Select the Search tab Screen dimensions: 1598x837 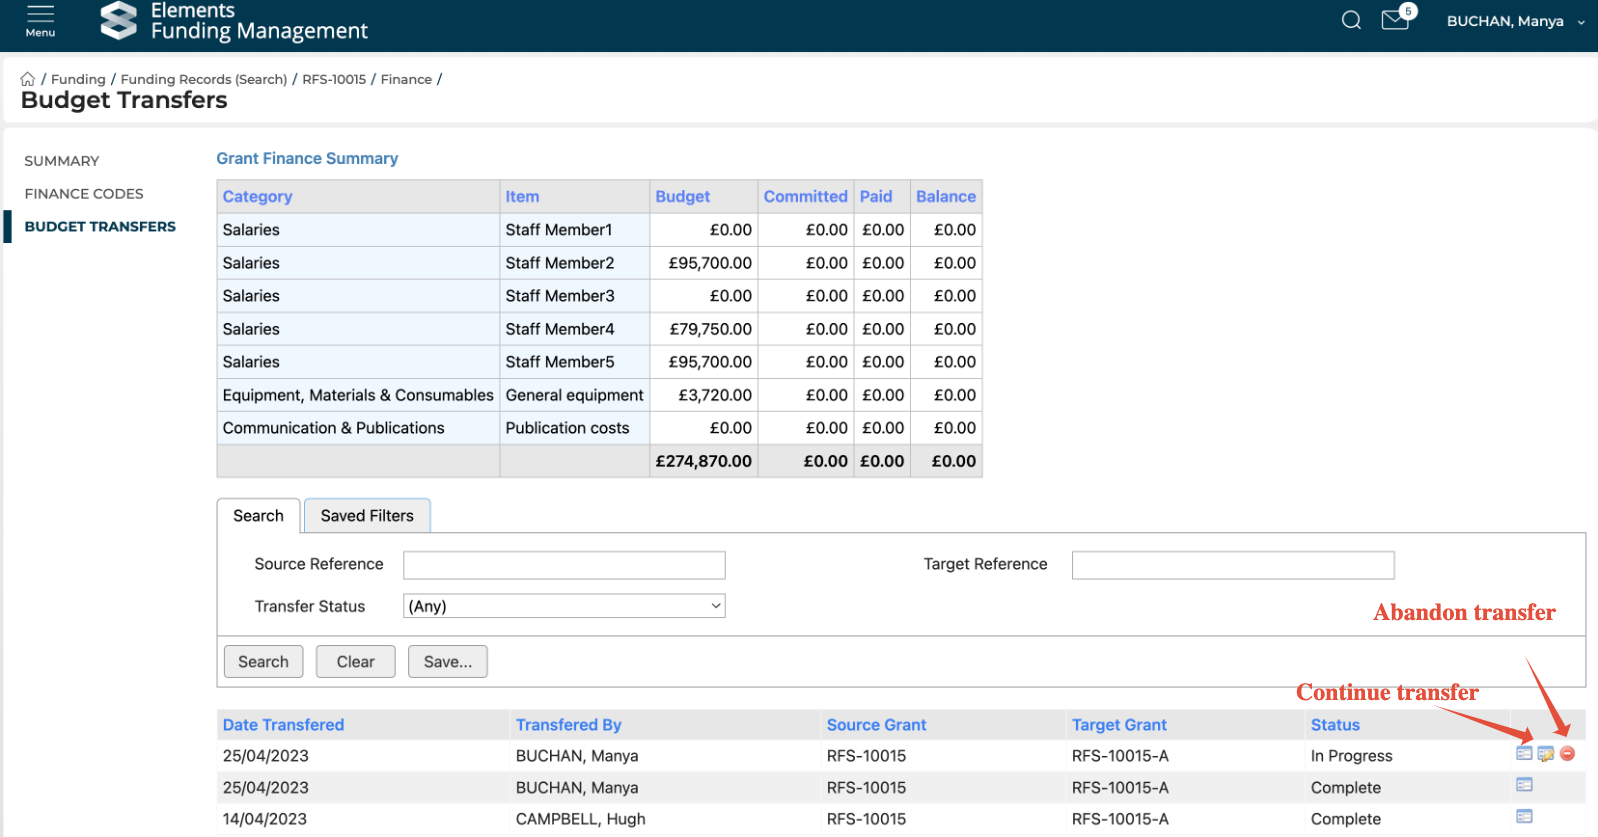[x=258, y=516]
